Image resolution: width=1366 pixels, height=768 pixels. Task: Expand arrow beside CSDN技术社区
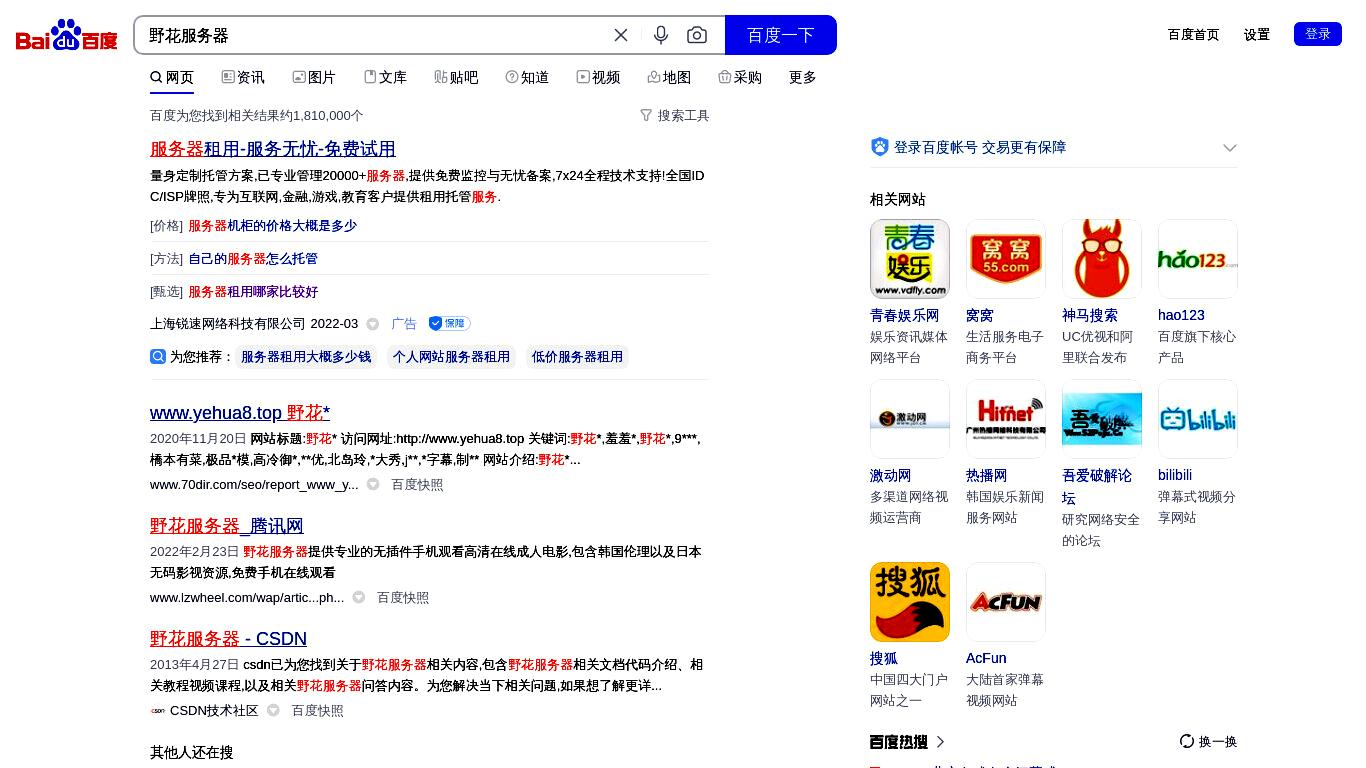click(273, 711)
